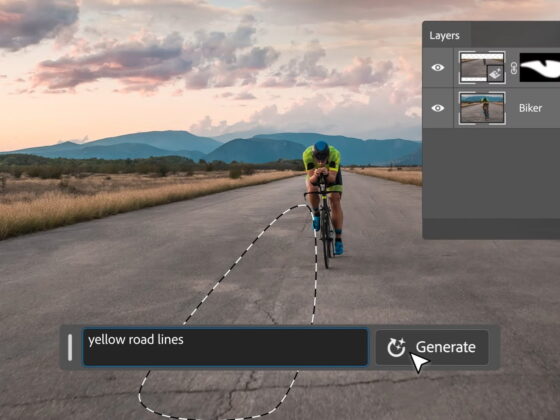The width and height of the screenshot is (560, 420).
Task: Select the Biker layer thumbnail
Action: 482,108
